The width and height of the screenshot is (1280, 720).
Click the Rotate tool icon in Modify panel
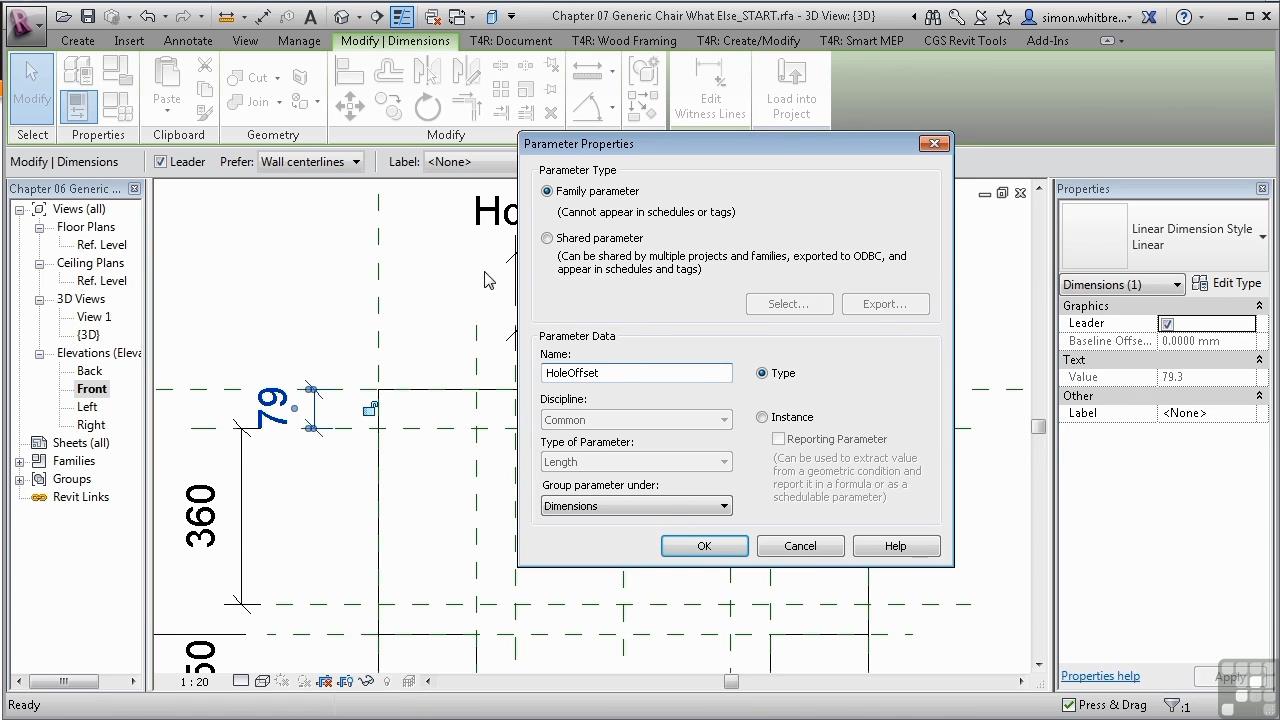click(x=427, y=106)
